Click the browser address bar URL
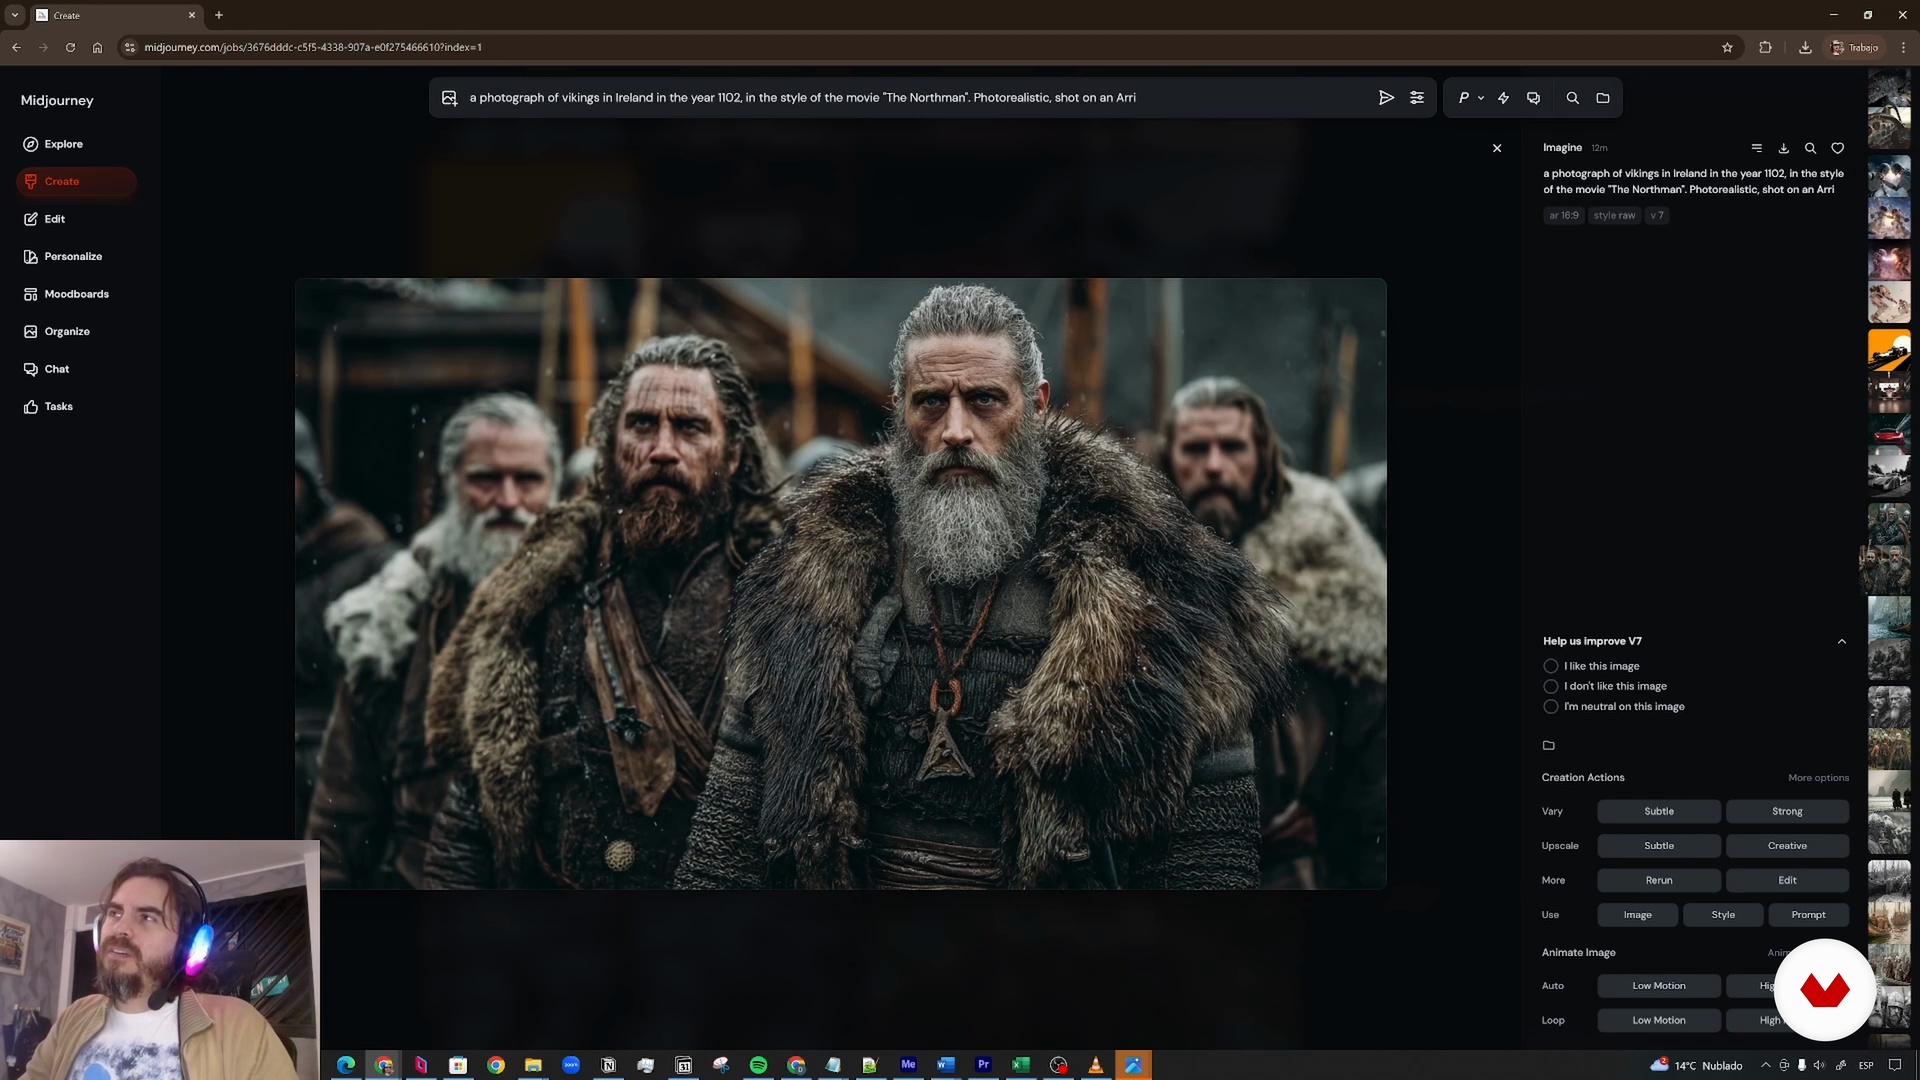1920x1080 pixels. (x=313, y=47)
